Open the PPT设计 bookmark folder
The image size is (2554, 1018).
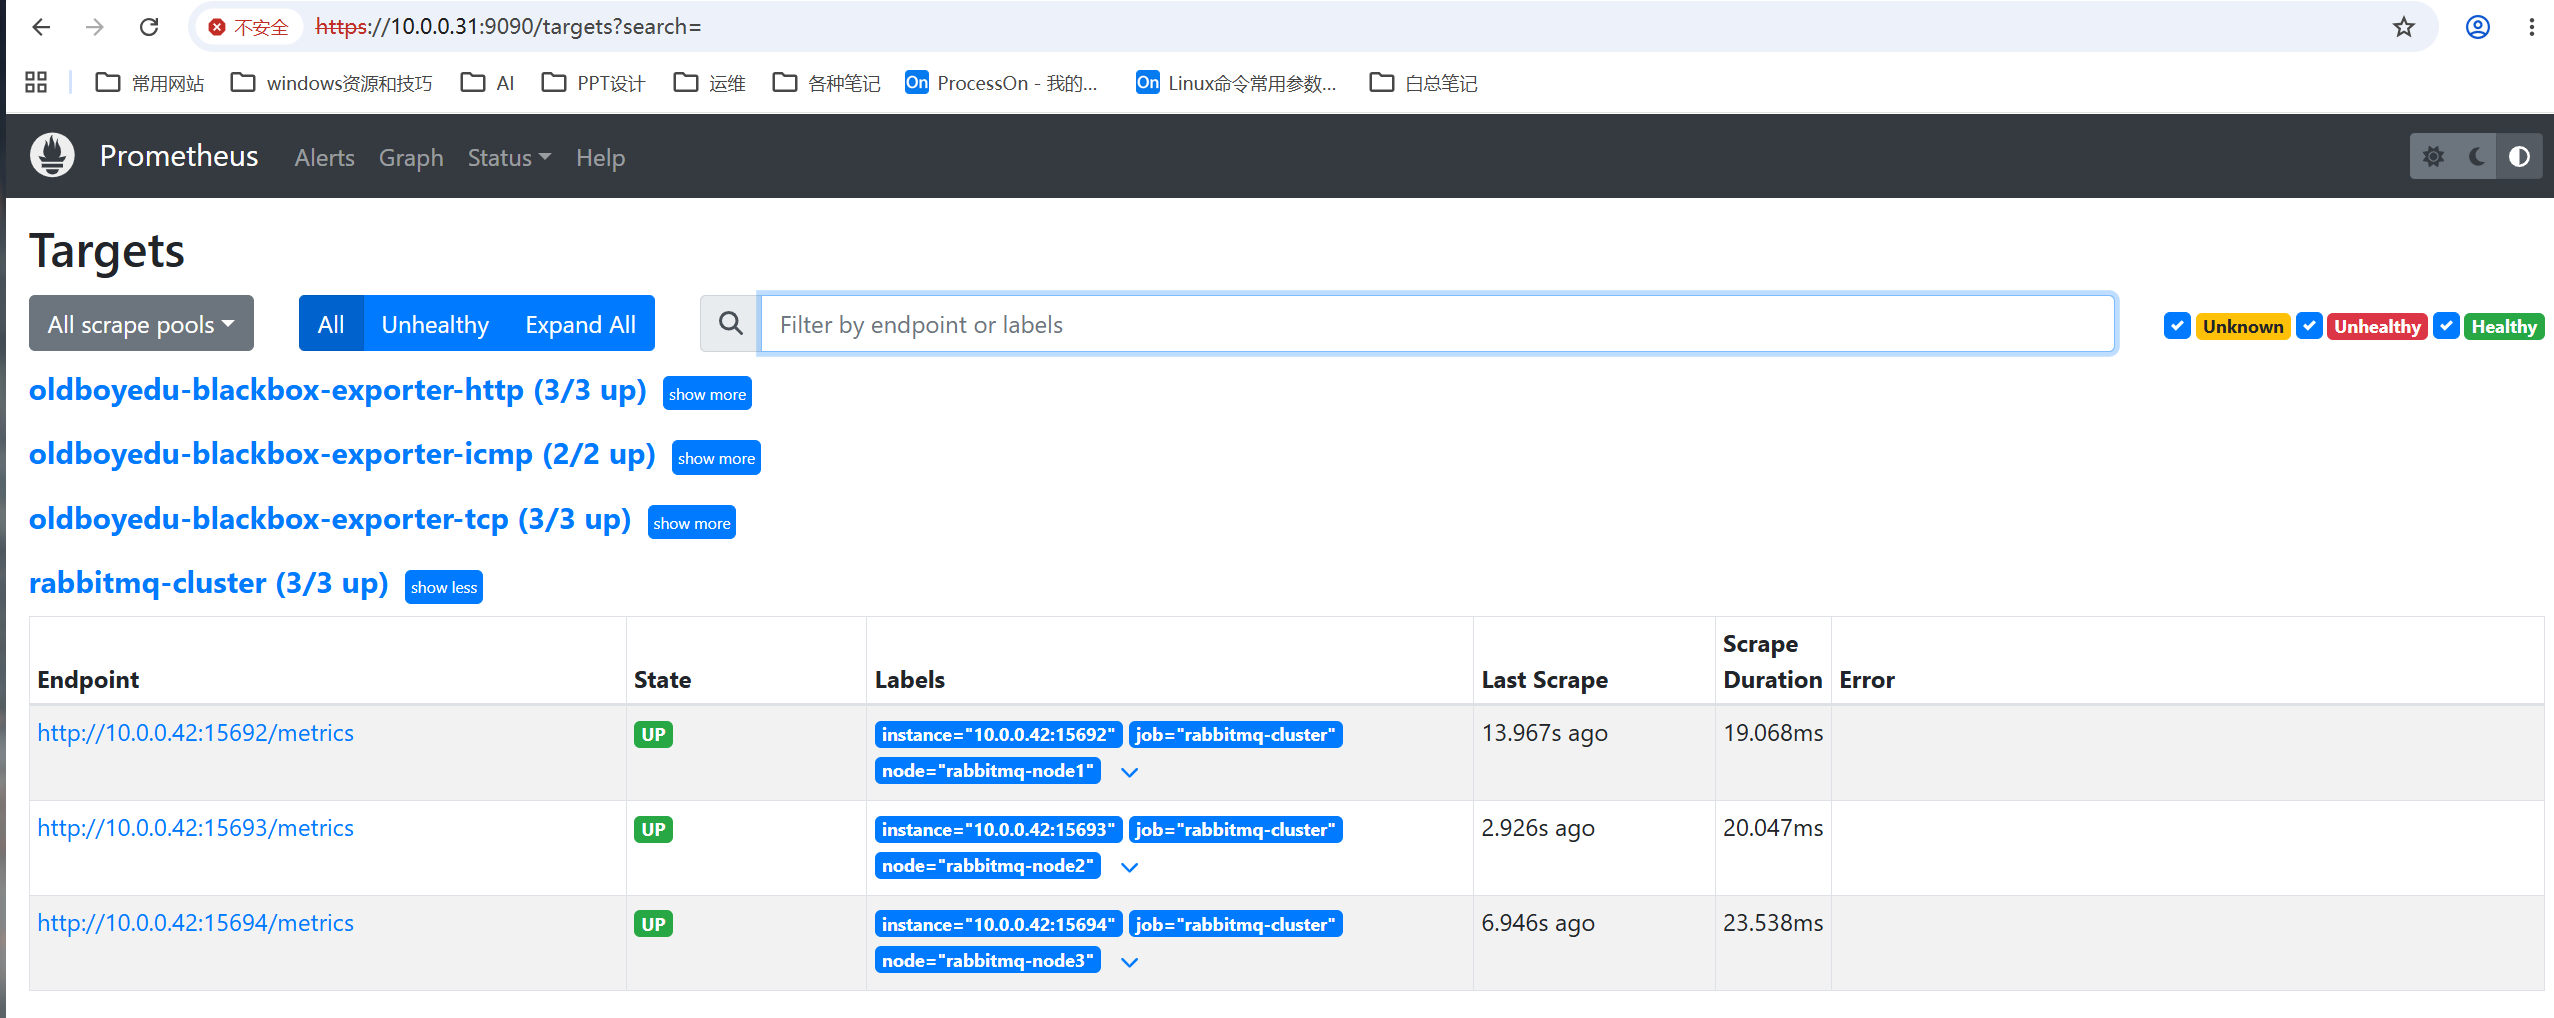[594, 83]
